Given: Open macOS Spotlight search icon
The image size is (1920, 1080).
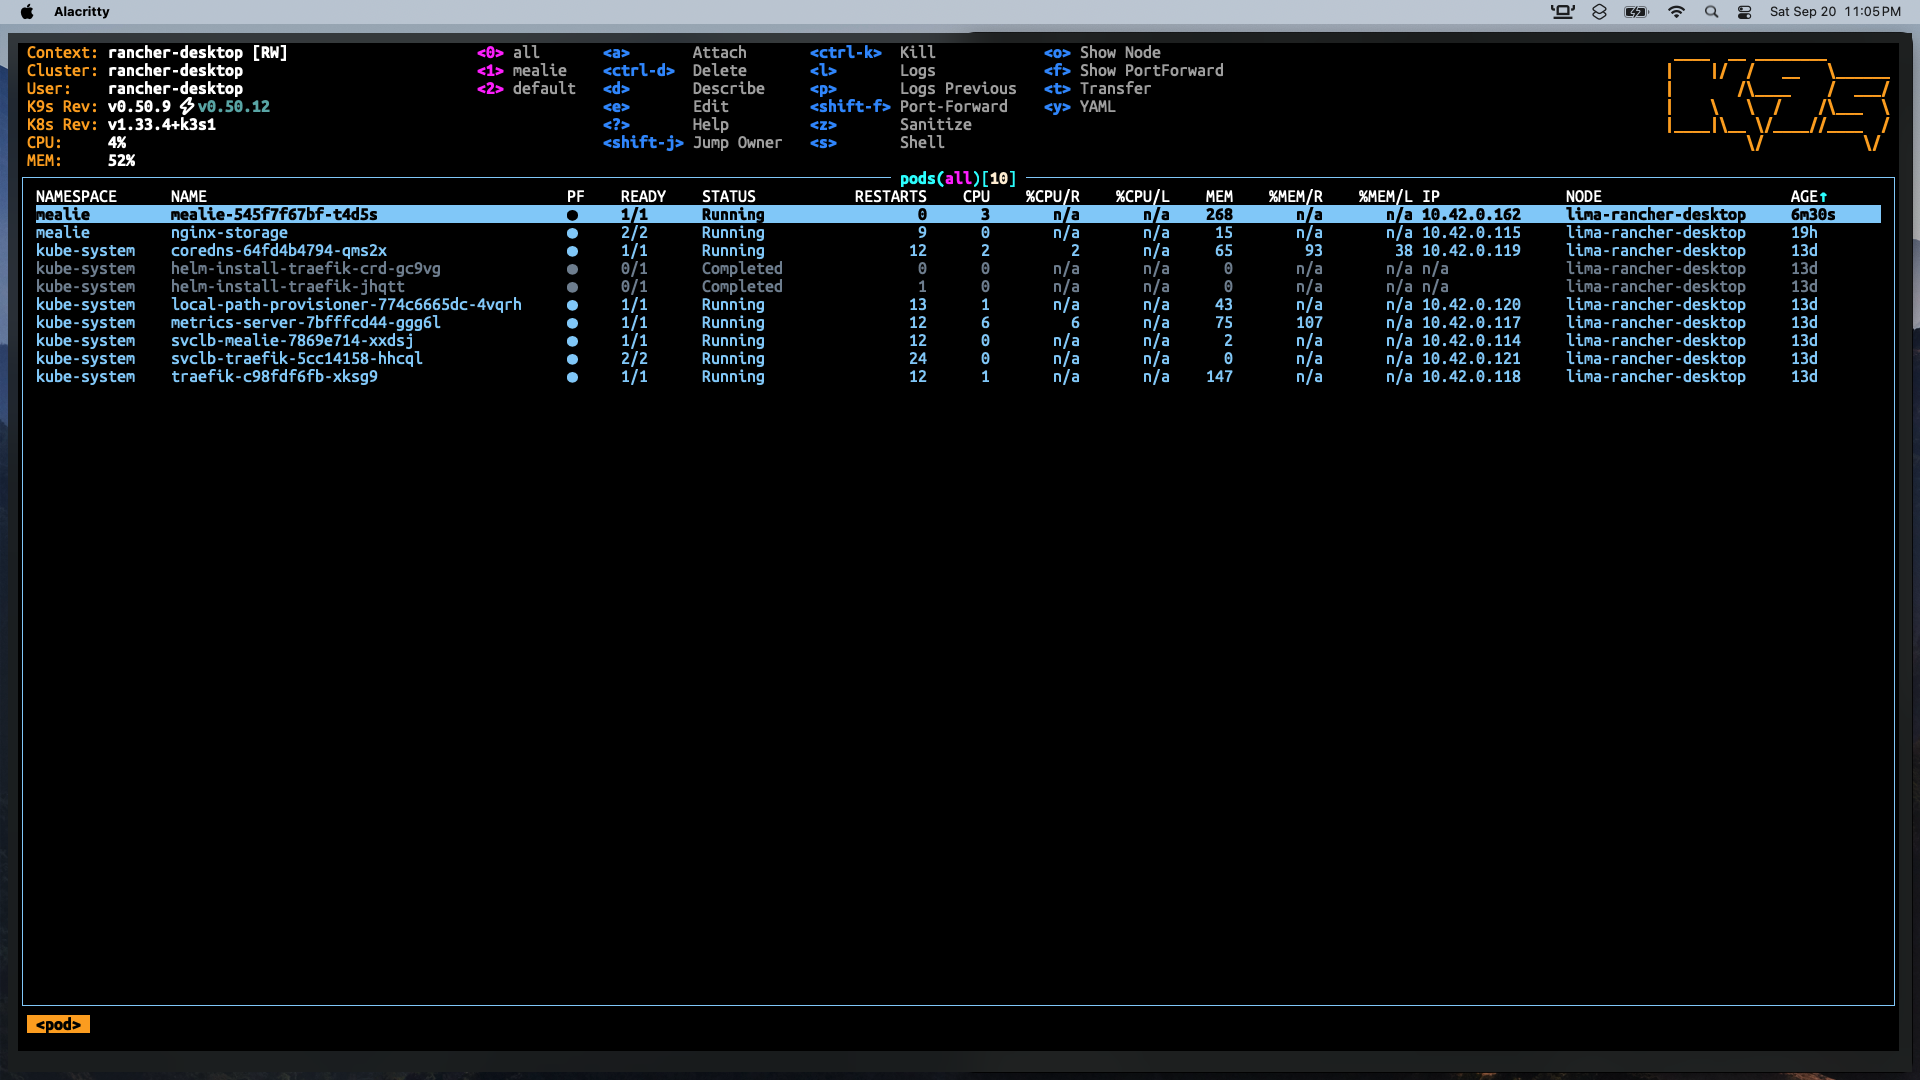Looking at the screenshot, I should click(1711, 12).
